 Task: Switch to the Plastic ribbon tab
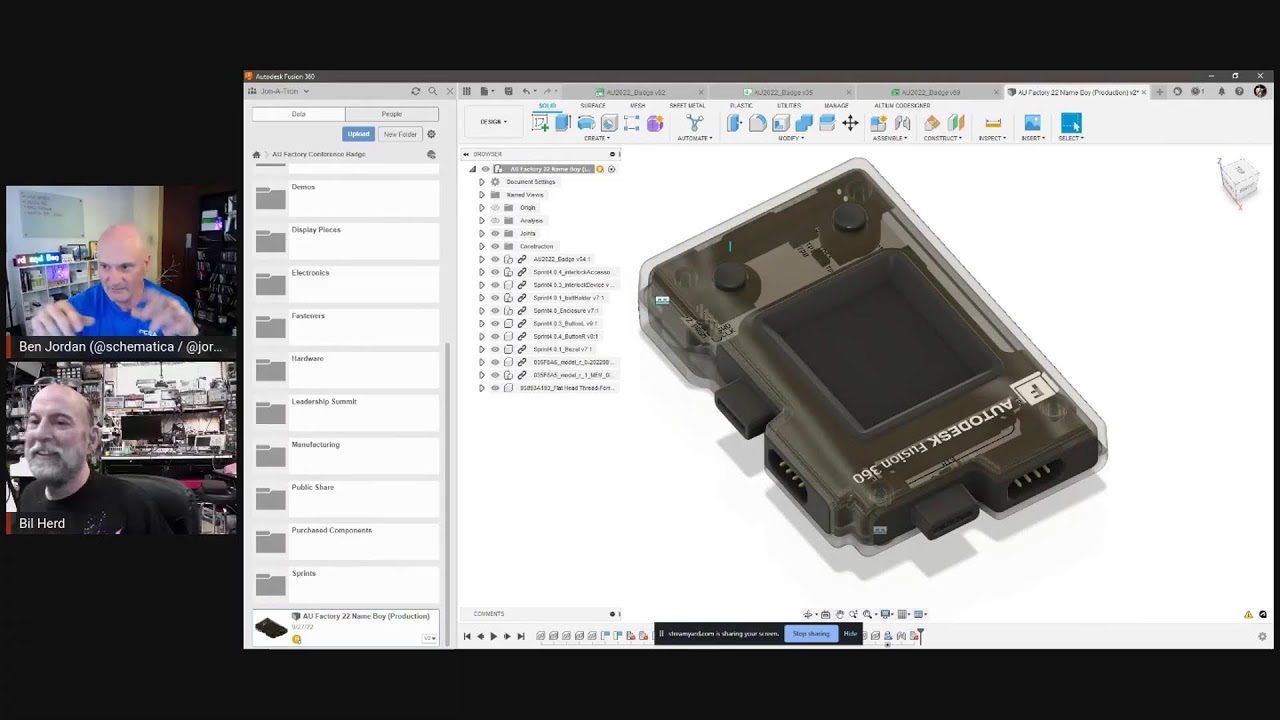coord(741,105)
